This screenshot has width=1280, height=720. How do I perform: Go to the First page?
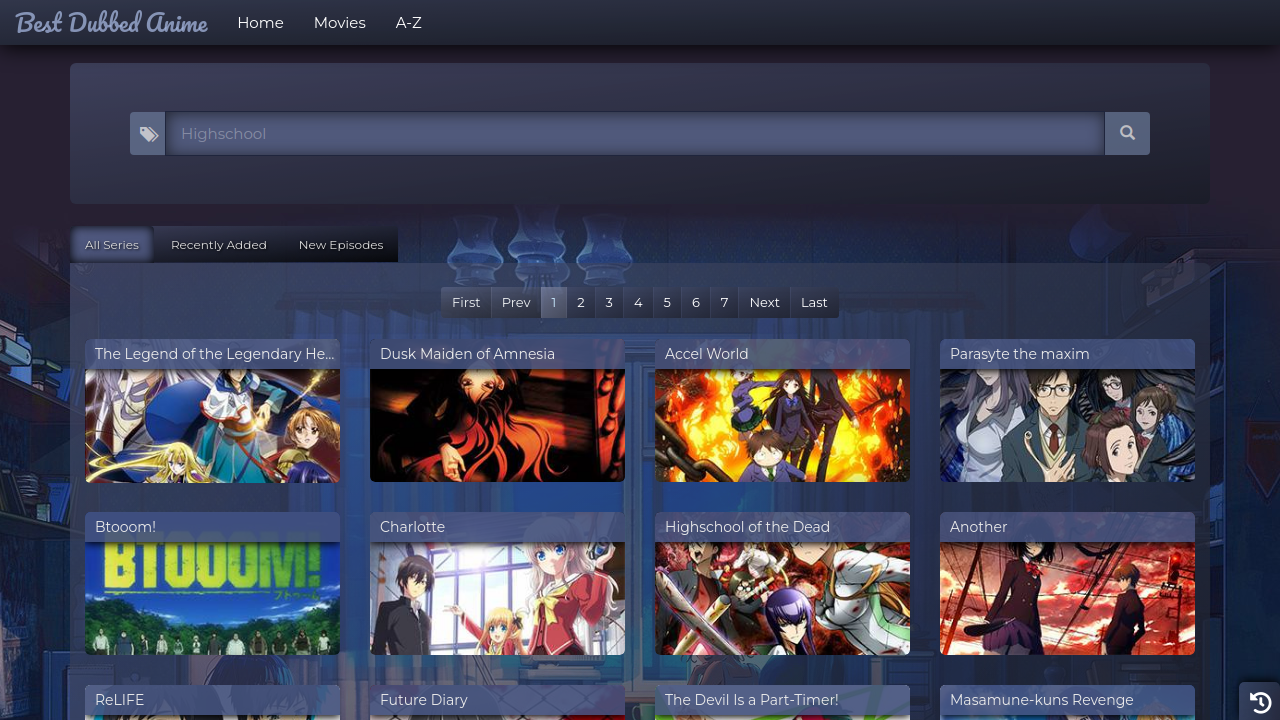point(466,302)
